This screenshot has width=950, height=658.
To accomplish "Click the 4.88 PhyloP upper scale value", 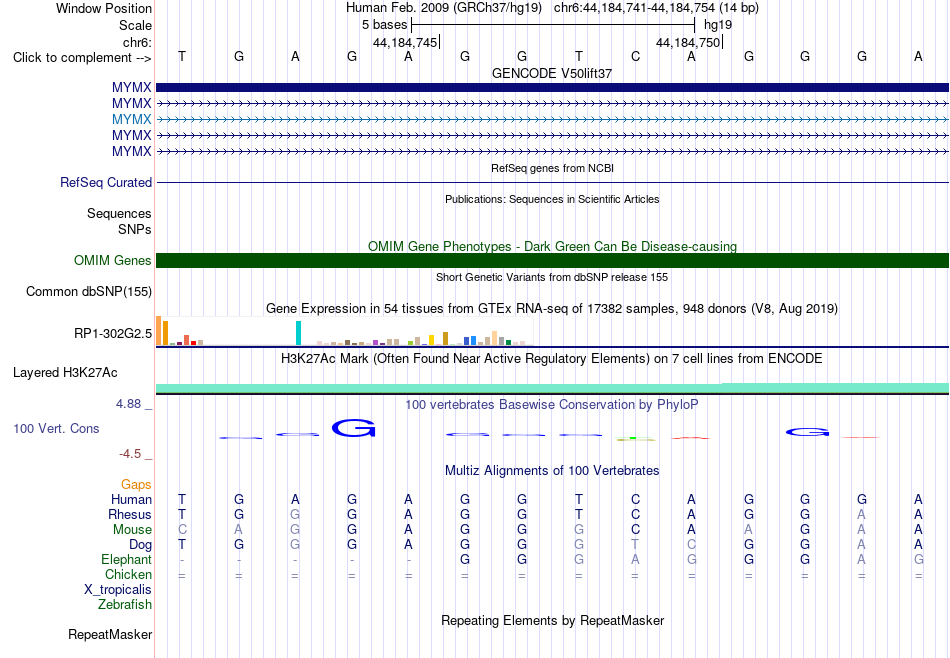I will point(128,404).
